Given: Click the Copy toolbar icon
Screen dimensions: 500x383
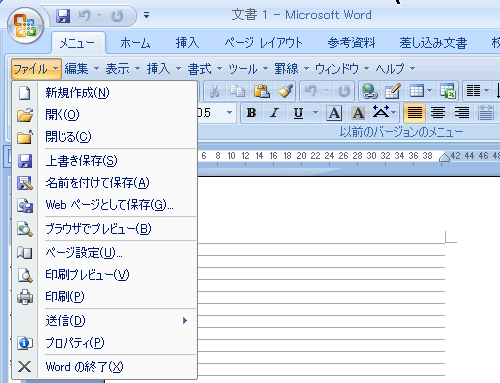Looking at the screenshot, I should [238, 91].
